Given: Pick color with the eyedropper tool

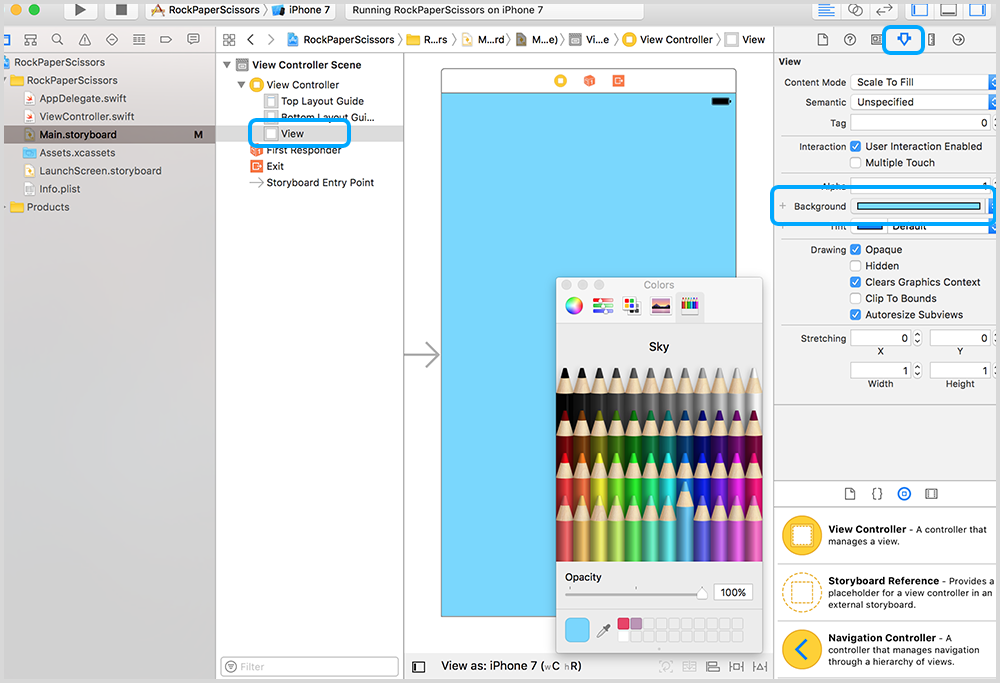Looking at the screenshot, I should point(603,630).
